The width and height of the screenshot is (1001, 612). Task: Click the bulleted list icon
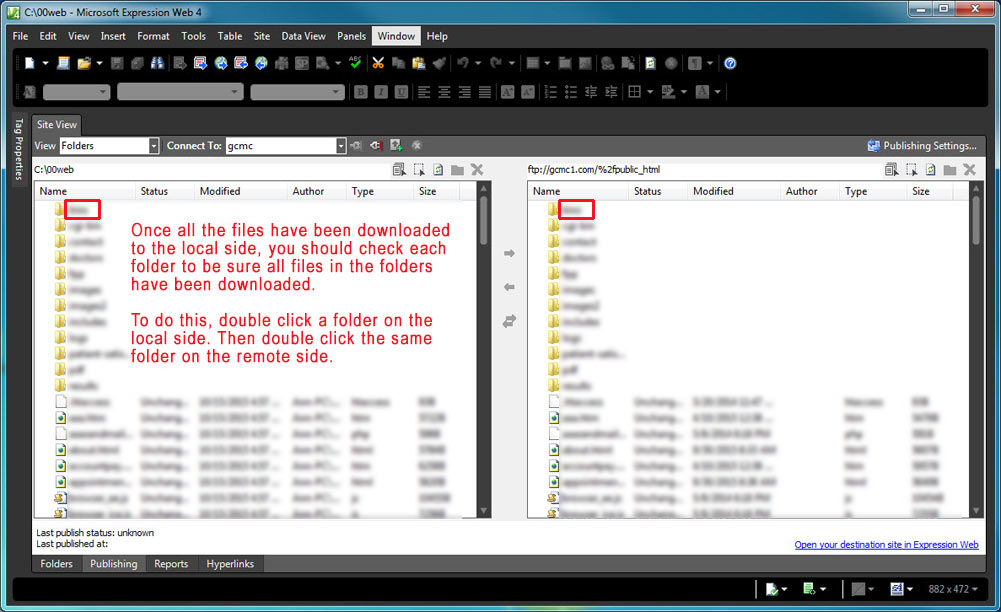point(571,92)
